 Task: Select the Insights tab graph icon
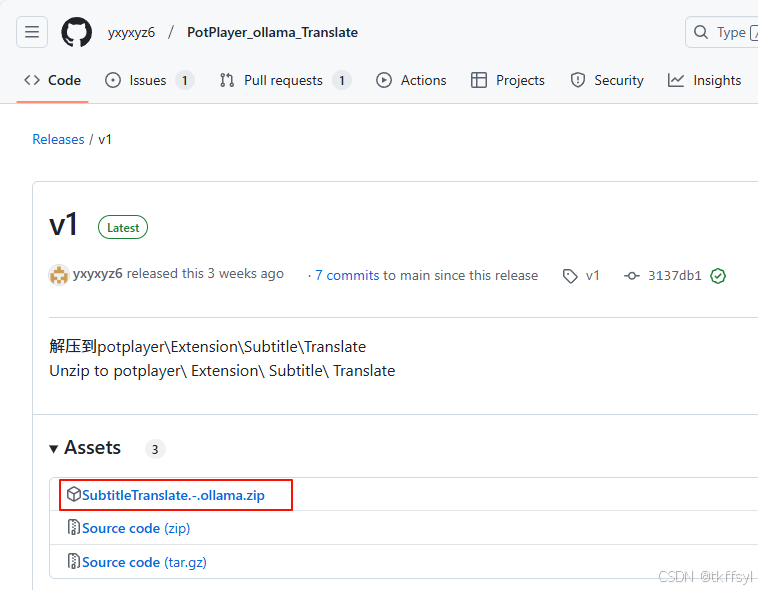pos(676,80)
